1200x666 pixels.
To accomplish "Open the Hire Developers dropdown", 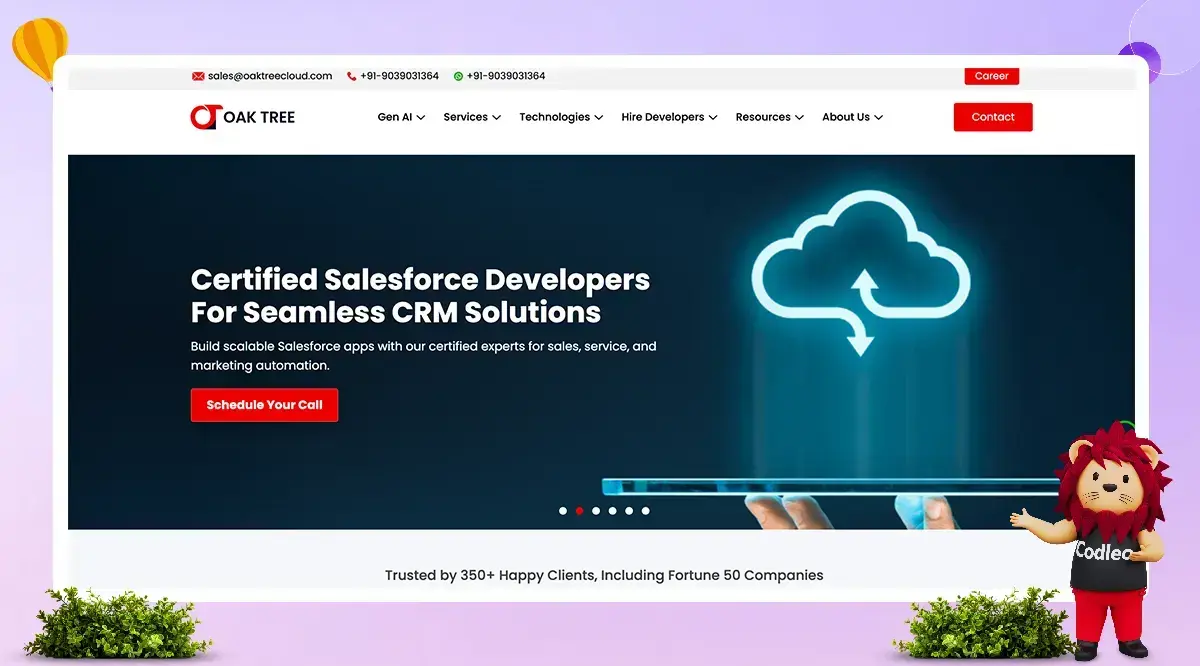I will pos(669,117).
